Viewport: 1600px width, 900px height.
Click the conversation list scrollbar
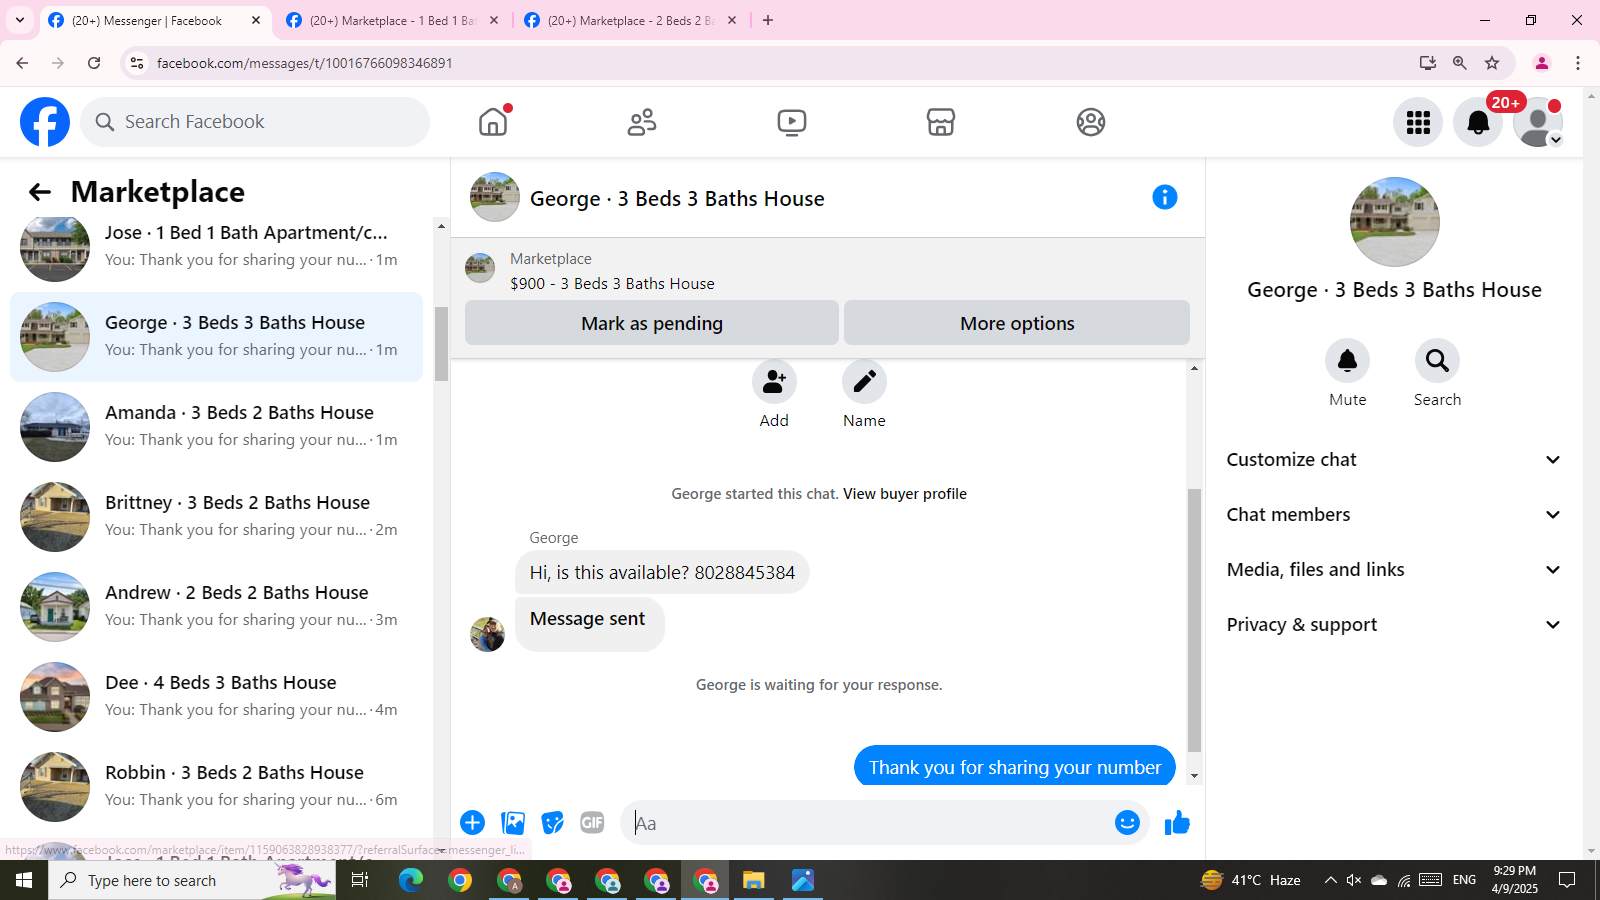pos(441,344)
